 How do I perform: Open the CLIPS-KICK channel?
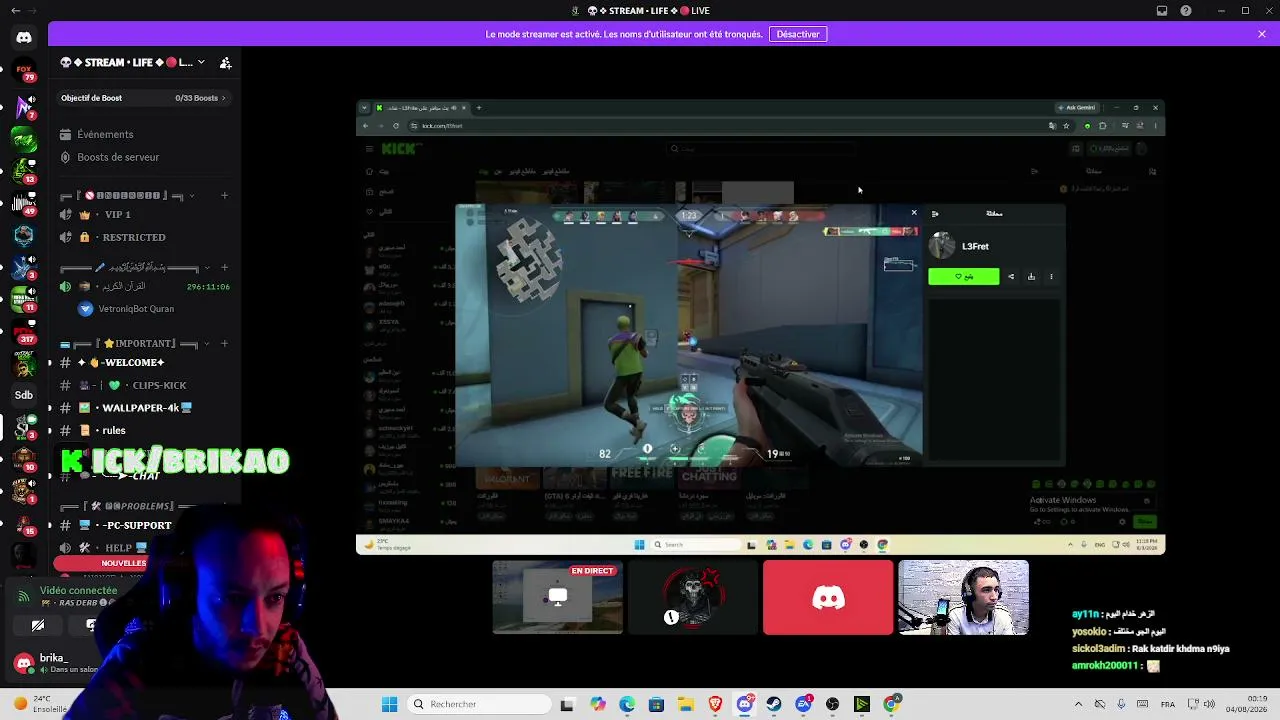click(144, 385)
